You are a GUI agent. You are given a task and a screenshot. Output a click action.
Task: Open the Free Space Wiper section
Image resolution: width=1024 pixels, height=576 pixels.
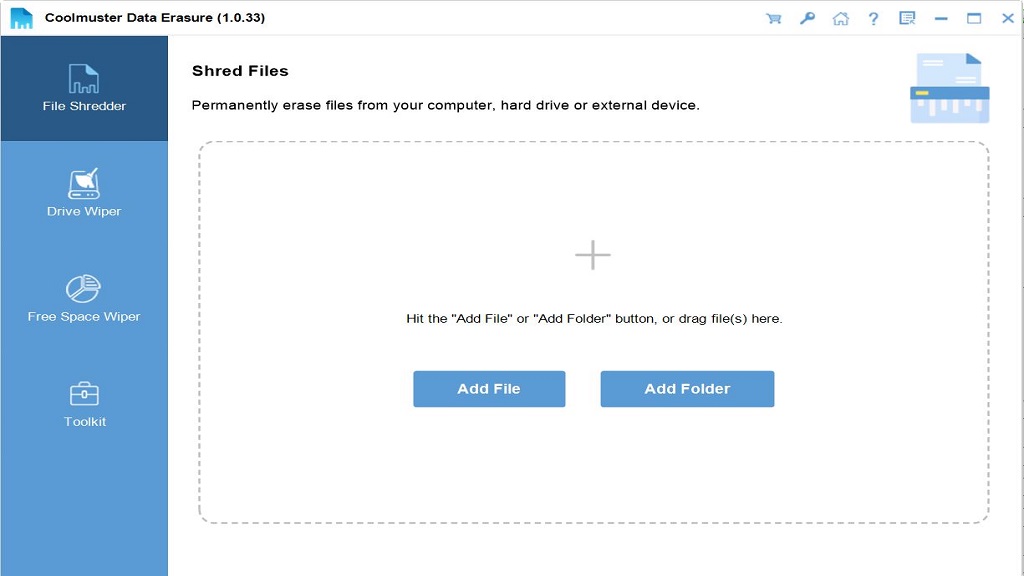[x=84, y=298]
